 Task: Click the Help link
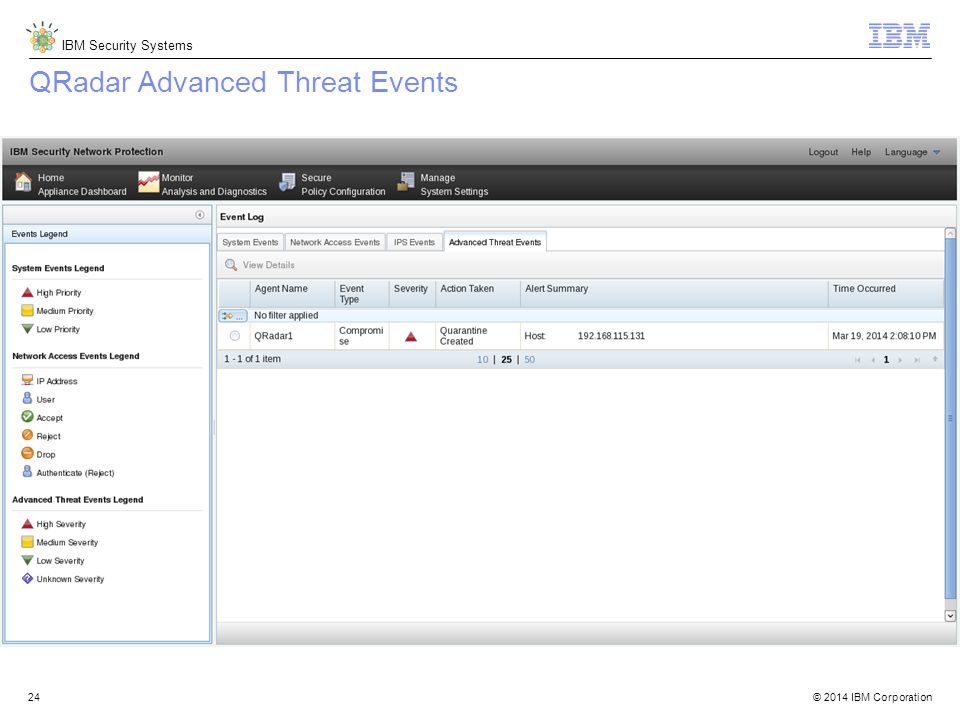click(x=861, y=152)
